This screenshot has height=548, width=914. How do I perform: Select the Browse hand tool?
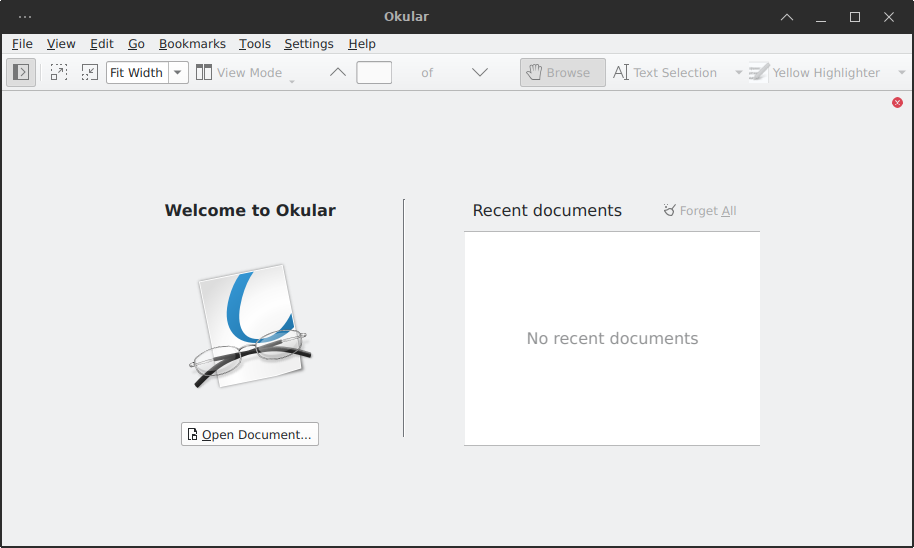pos(562,72)
